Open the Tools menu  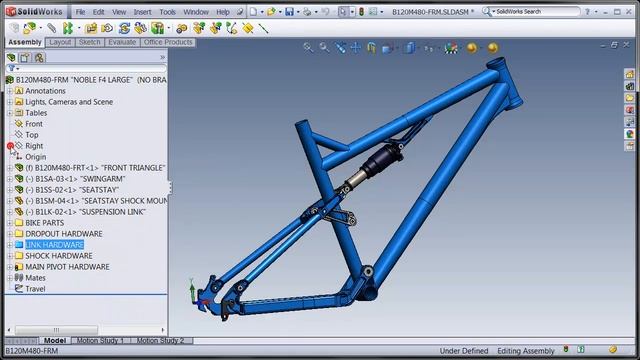pos(167,12)
